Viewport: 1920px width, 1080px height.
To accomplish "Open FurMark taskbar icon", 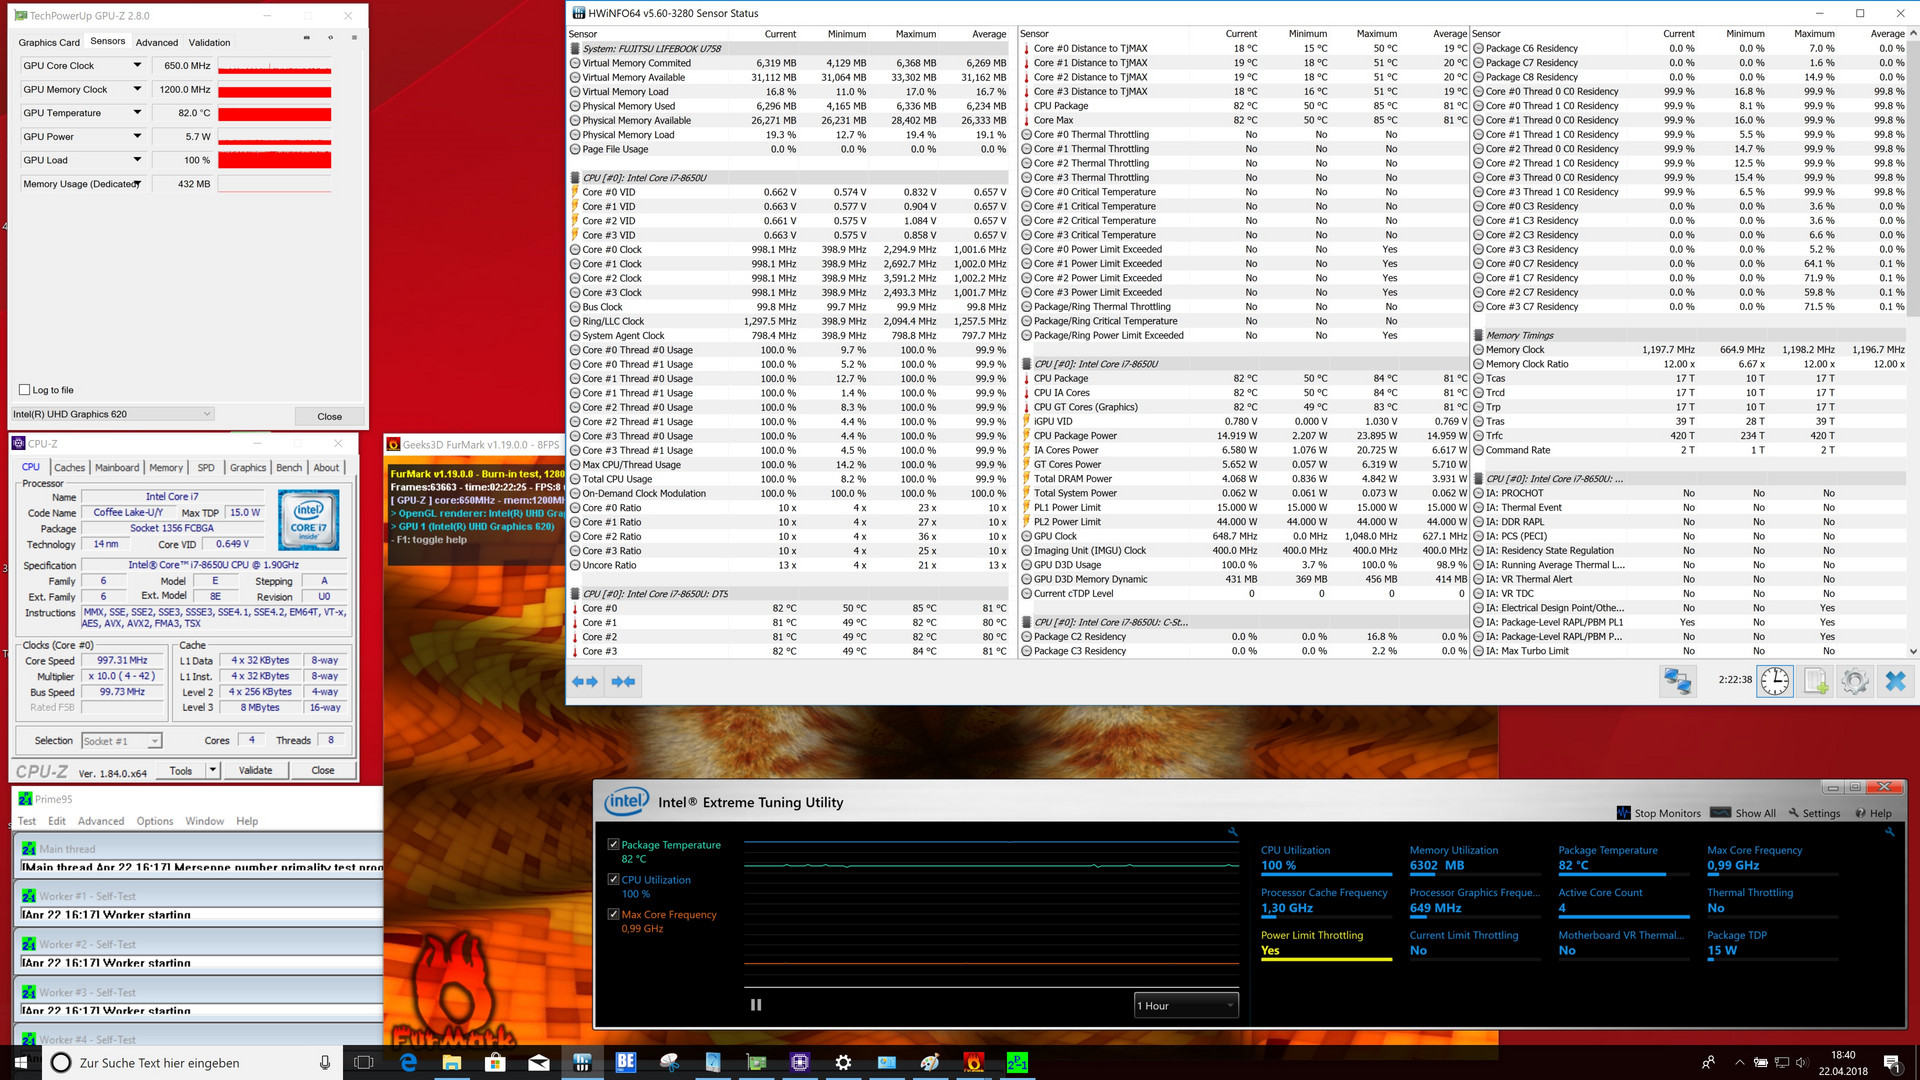I will pyautogui.click(x=973, y=1062).
